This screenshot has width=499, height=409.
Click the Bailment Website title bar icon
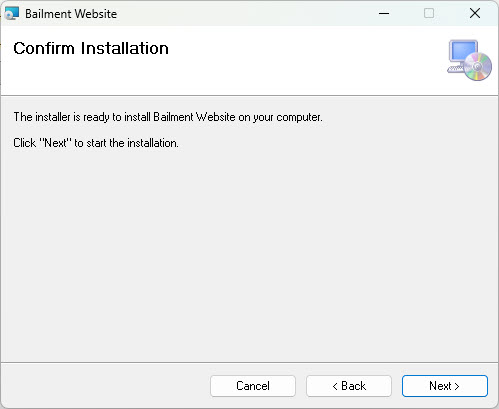click(12, 14)
